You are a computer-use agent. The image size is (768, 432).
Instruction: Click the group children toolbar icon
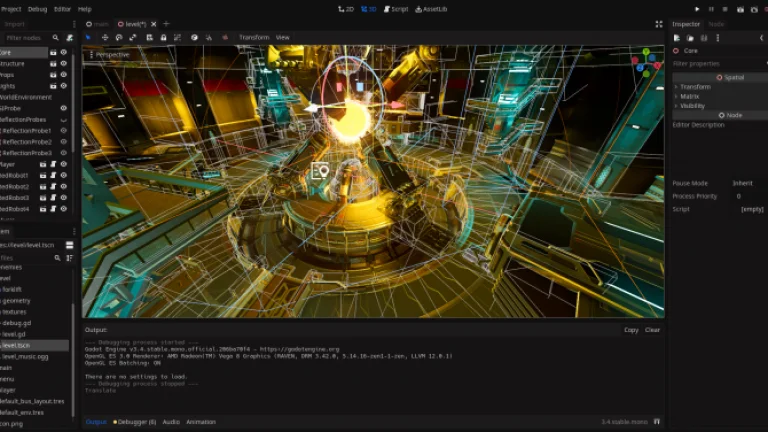pos(177,37)
